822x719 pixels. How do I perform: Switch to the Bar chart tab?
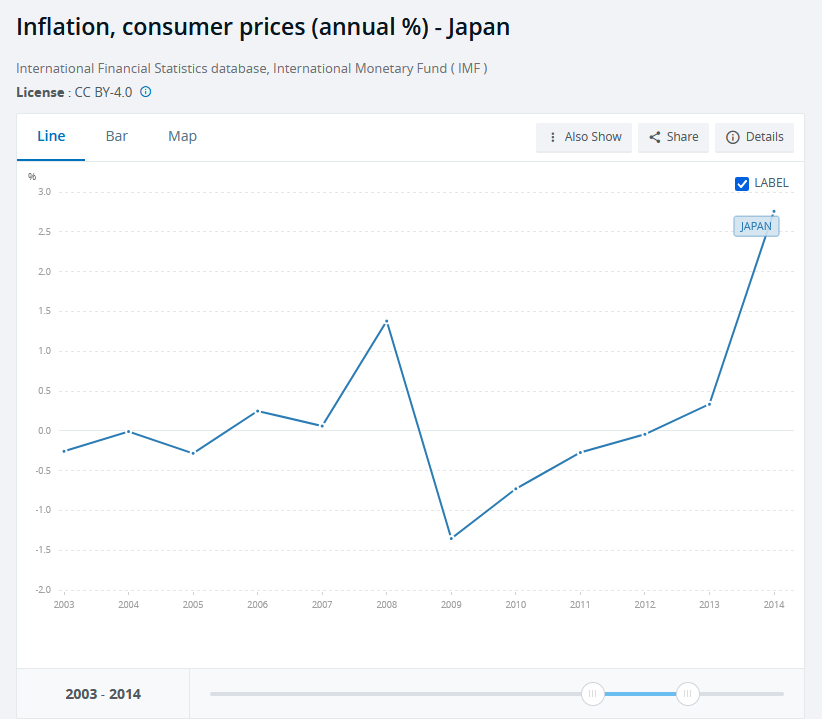click(117, 136)
